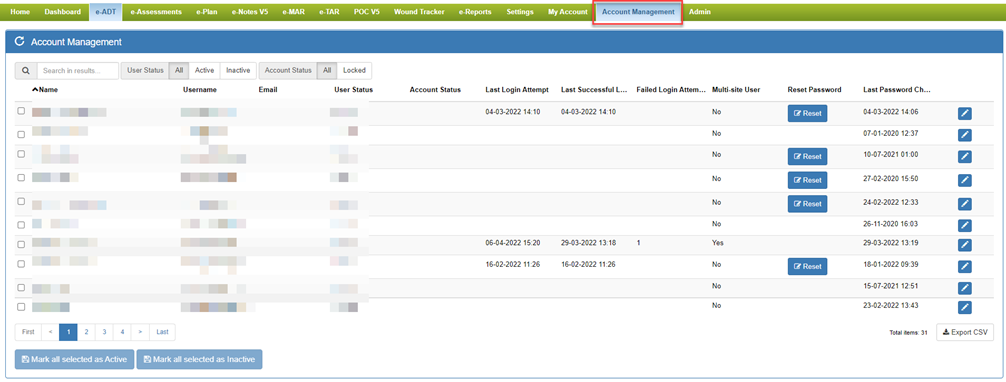Edit the row with password change 10-07-2021 01:00
Image resolution: width=1006 pixels, height=382 pixels.
965,157
